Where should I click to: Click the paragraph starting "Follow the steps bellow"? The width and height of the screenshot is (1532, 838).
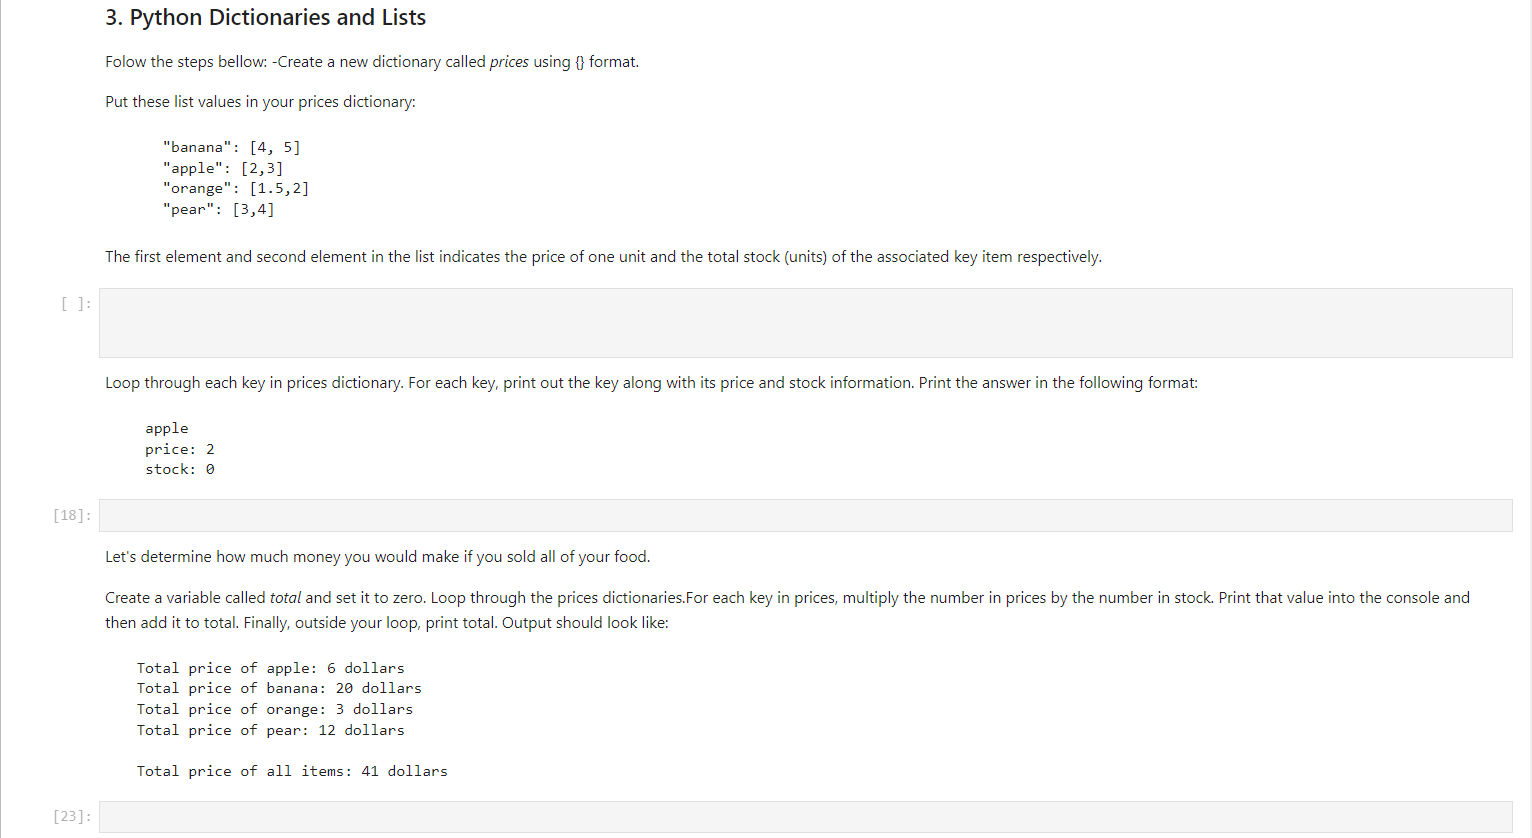click(x=371, y=61)
